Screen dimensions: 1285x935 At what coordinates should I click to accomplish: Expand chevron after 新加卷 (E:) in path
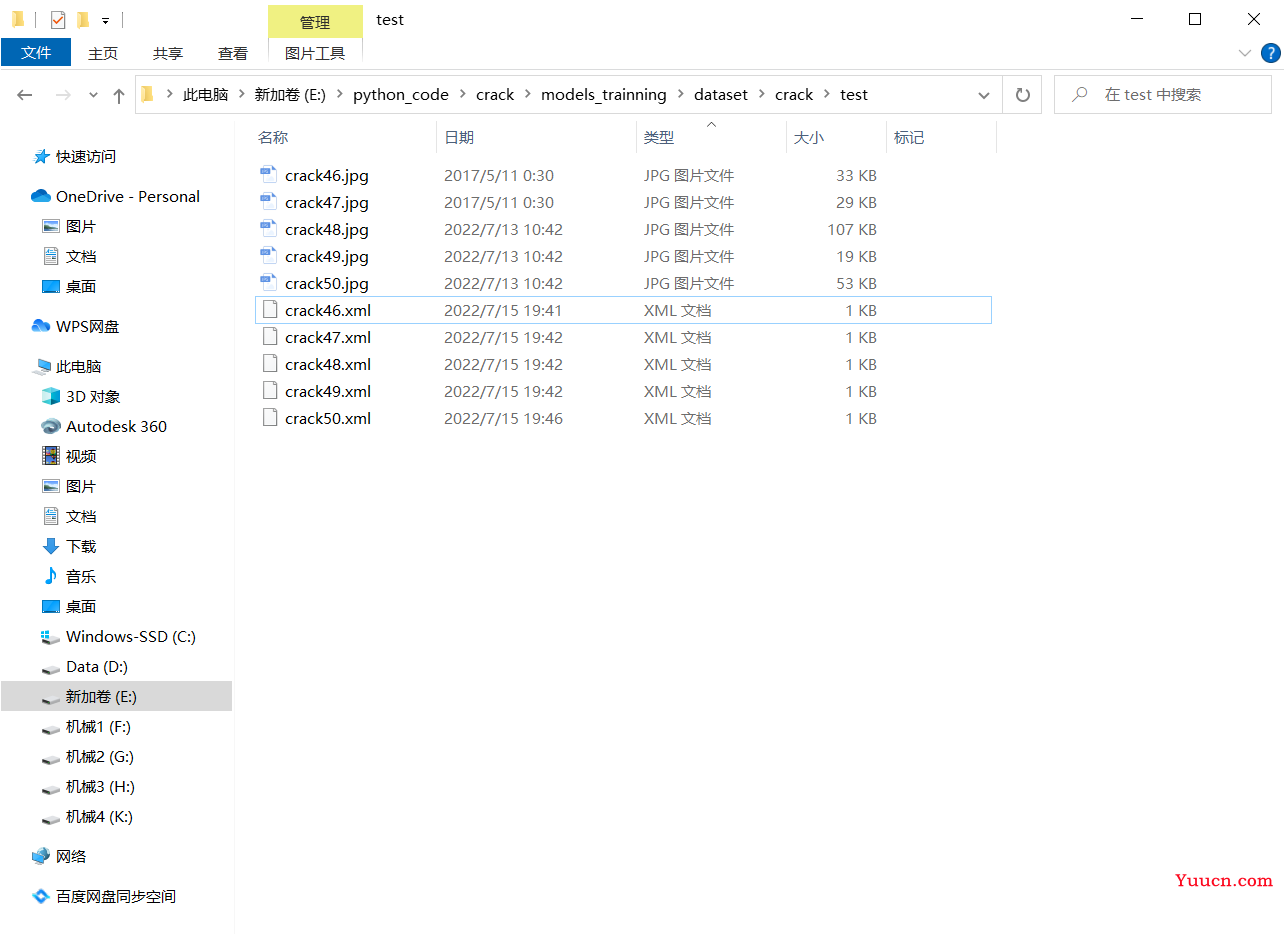click(340, 95)
